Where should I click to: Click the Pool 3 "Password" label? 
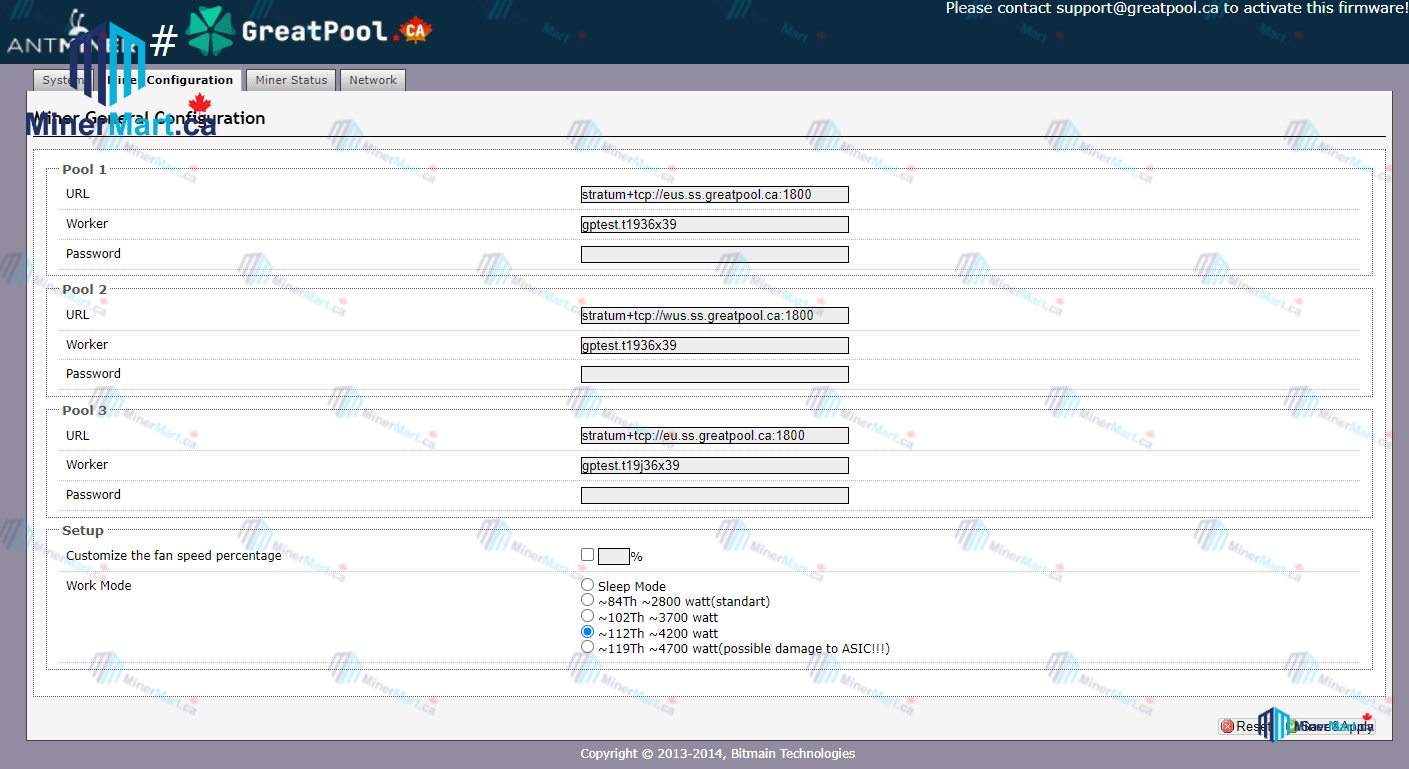(93, 494)
